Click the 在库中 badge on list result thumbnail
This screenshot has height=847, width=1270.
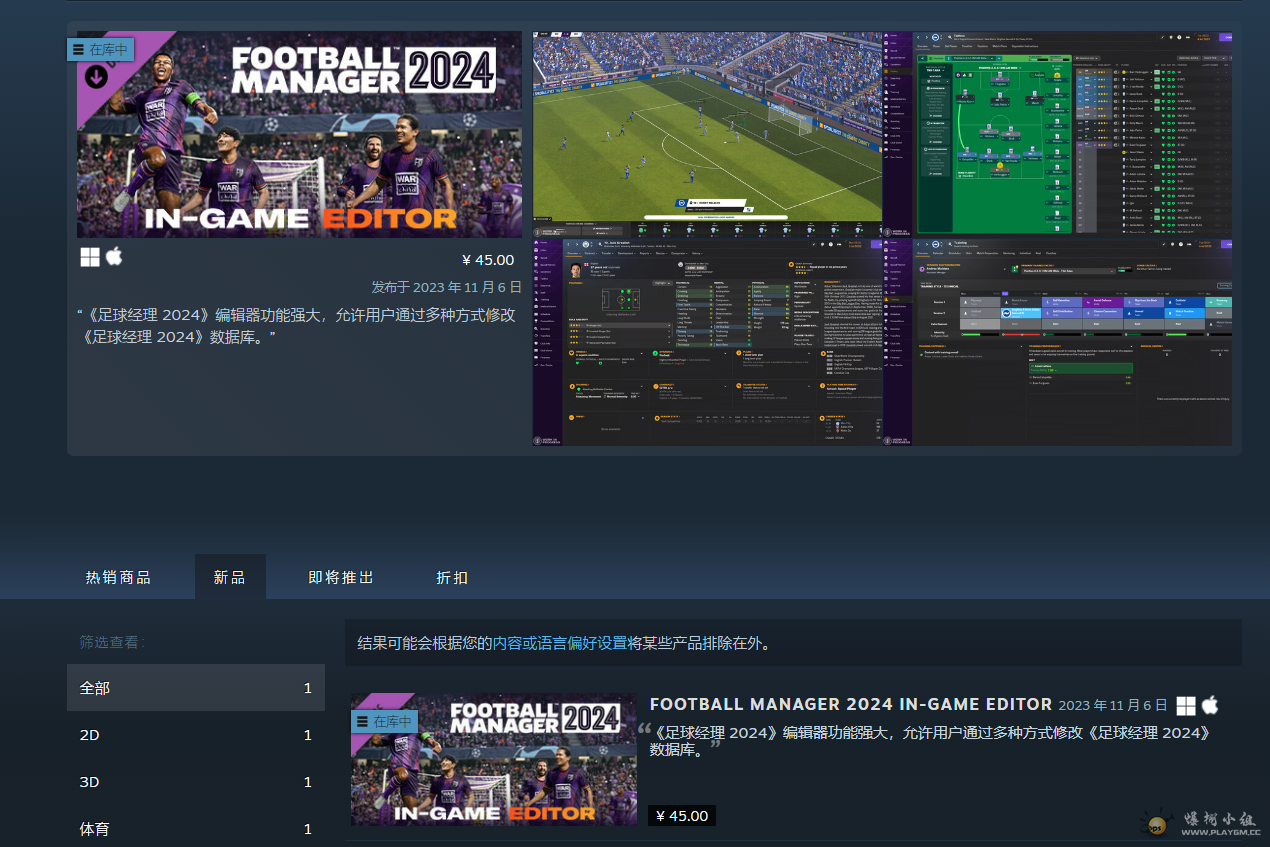(x=384, y=721)
